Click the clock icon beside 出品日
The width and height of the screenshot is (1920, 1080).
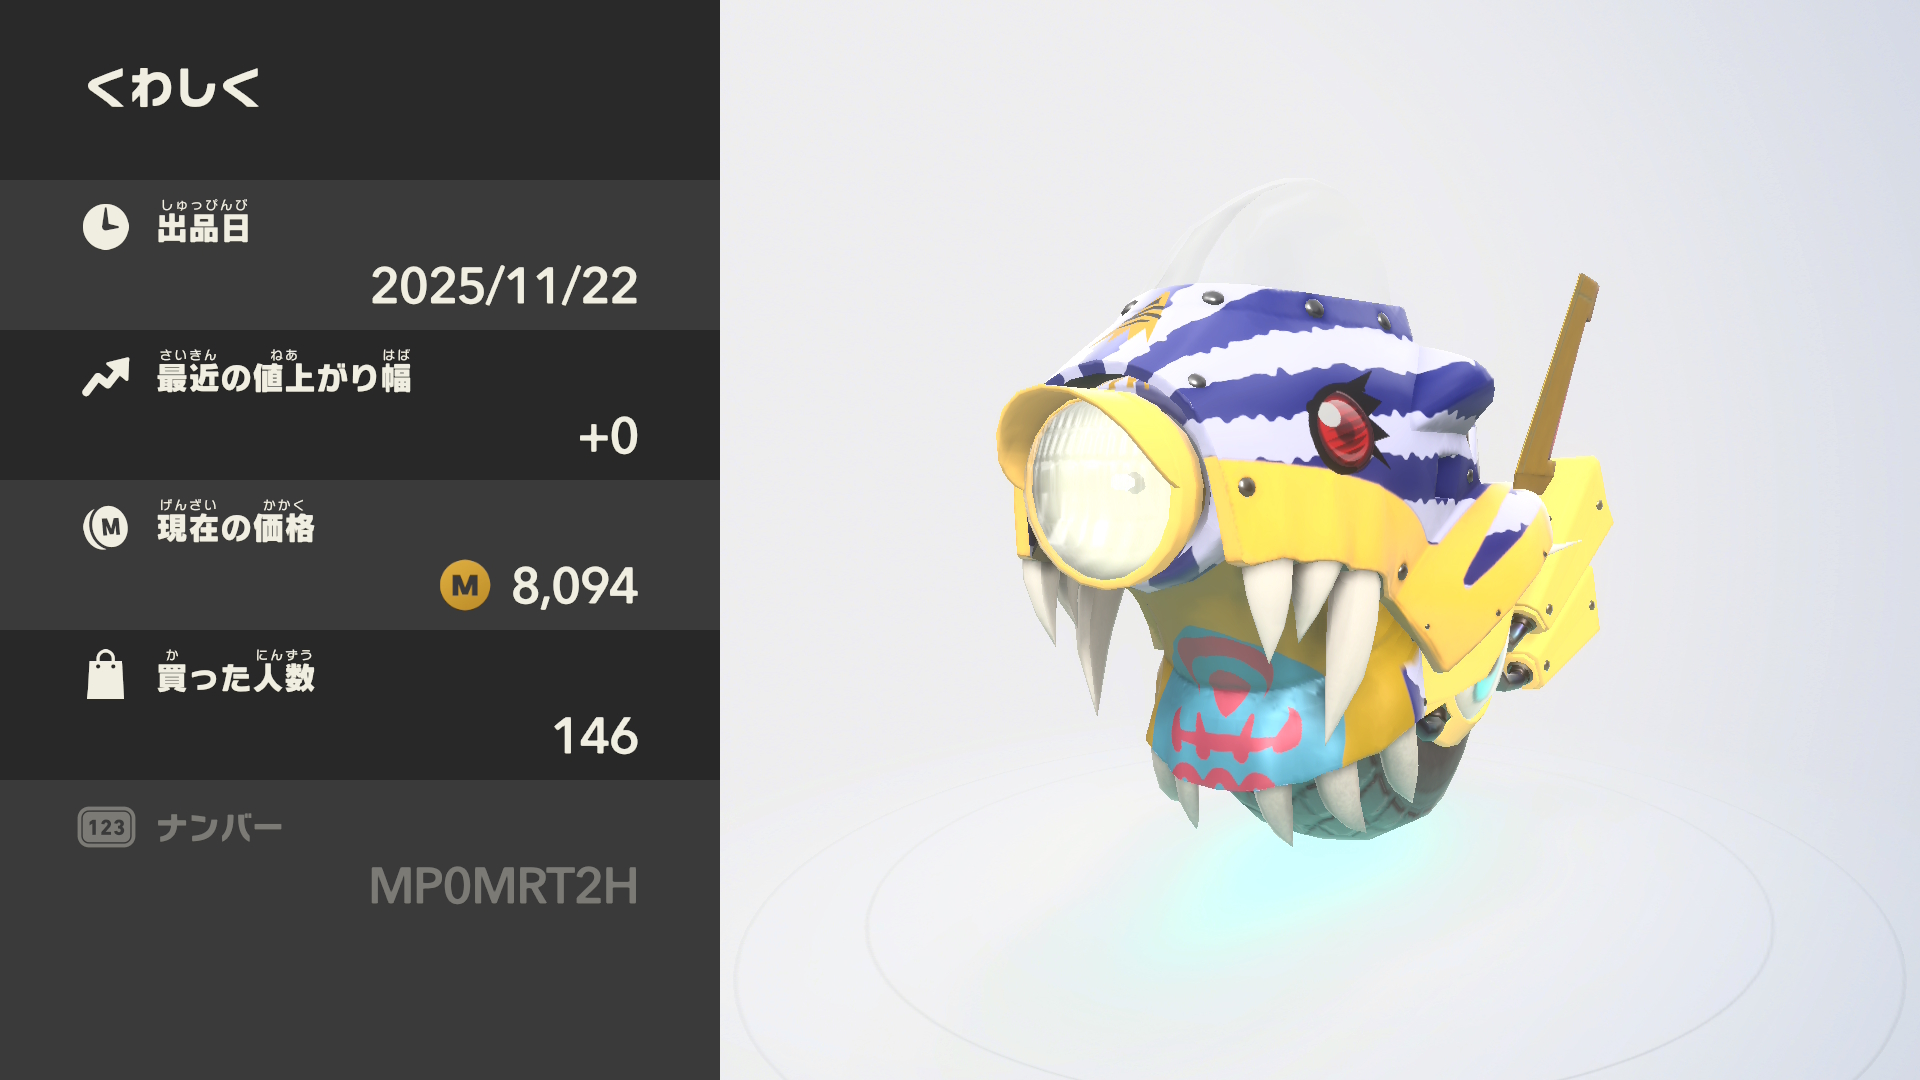click(x=105, y=227)
